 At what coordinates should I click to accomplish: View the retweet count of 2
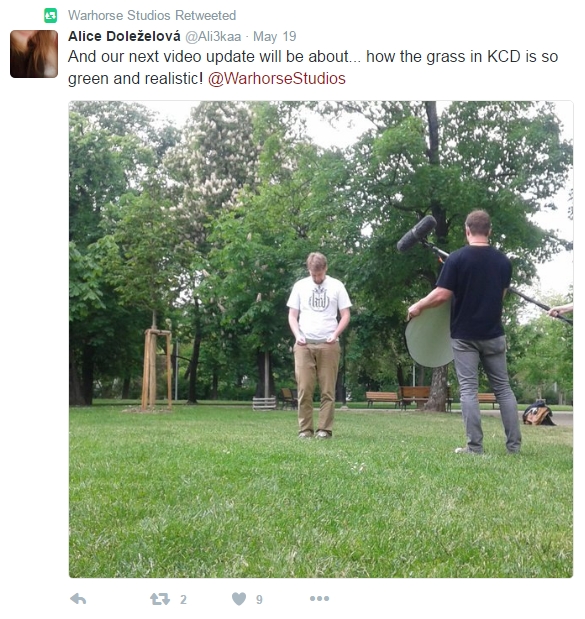[183, 599]
